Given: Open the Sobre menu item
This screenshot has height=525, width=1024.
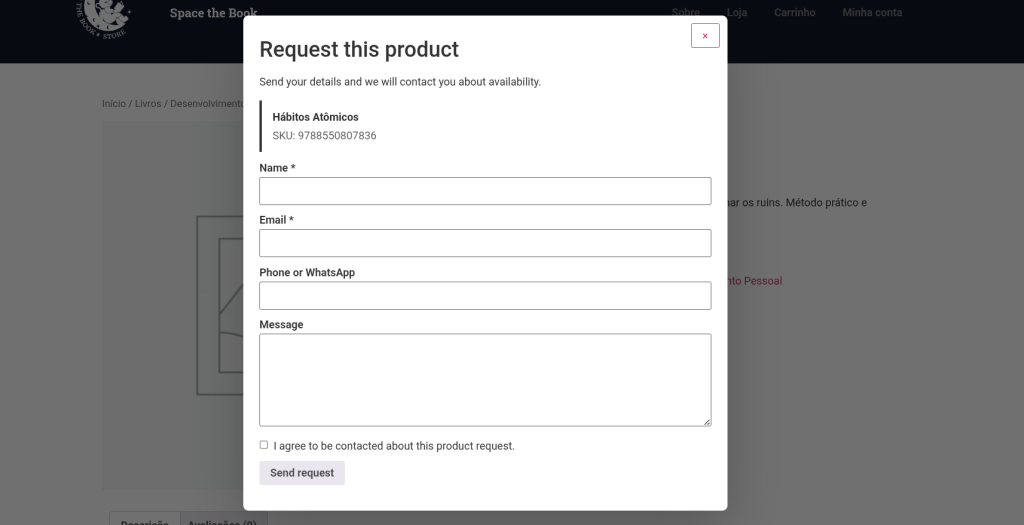Looking at the screenshot, I should [x=686, y=12].
